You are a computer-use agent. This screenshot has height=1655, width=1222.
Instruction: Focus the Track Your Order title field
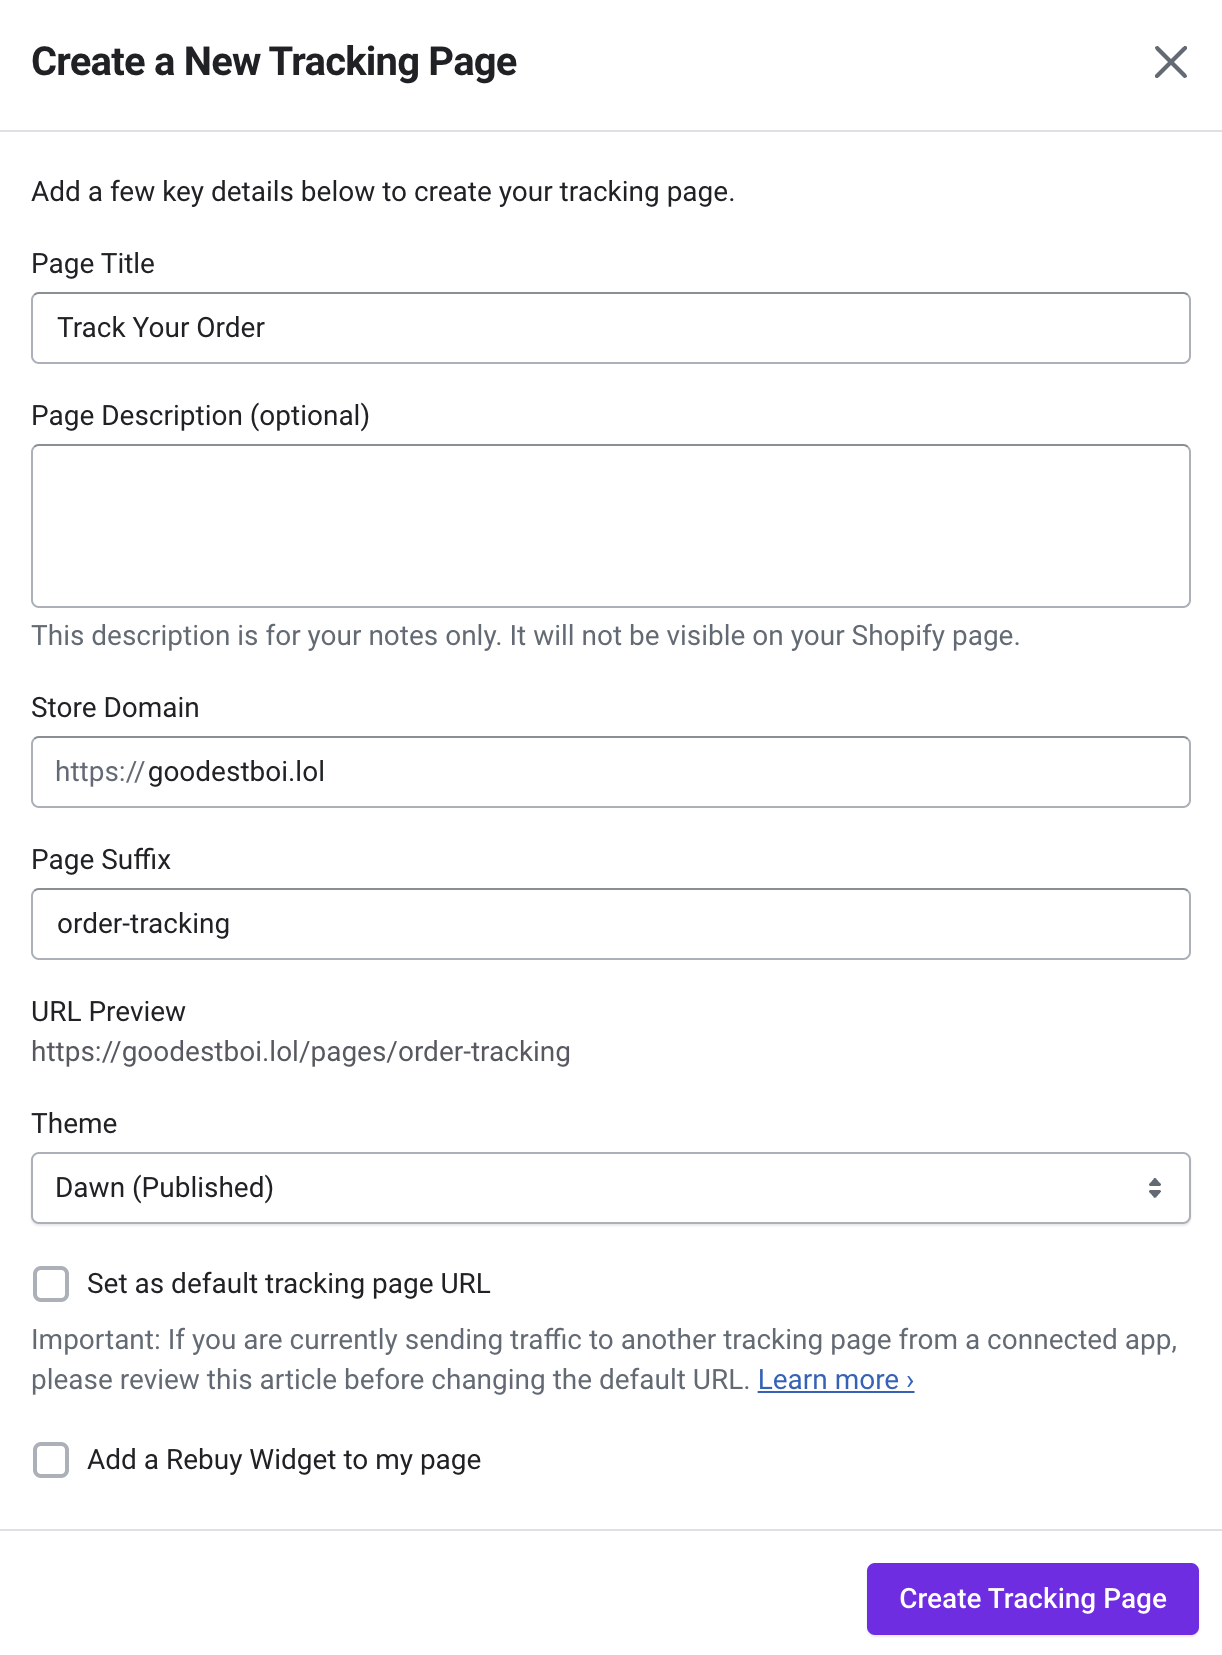(611, 328)
